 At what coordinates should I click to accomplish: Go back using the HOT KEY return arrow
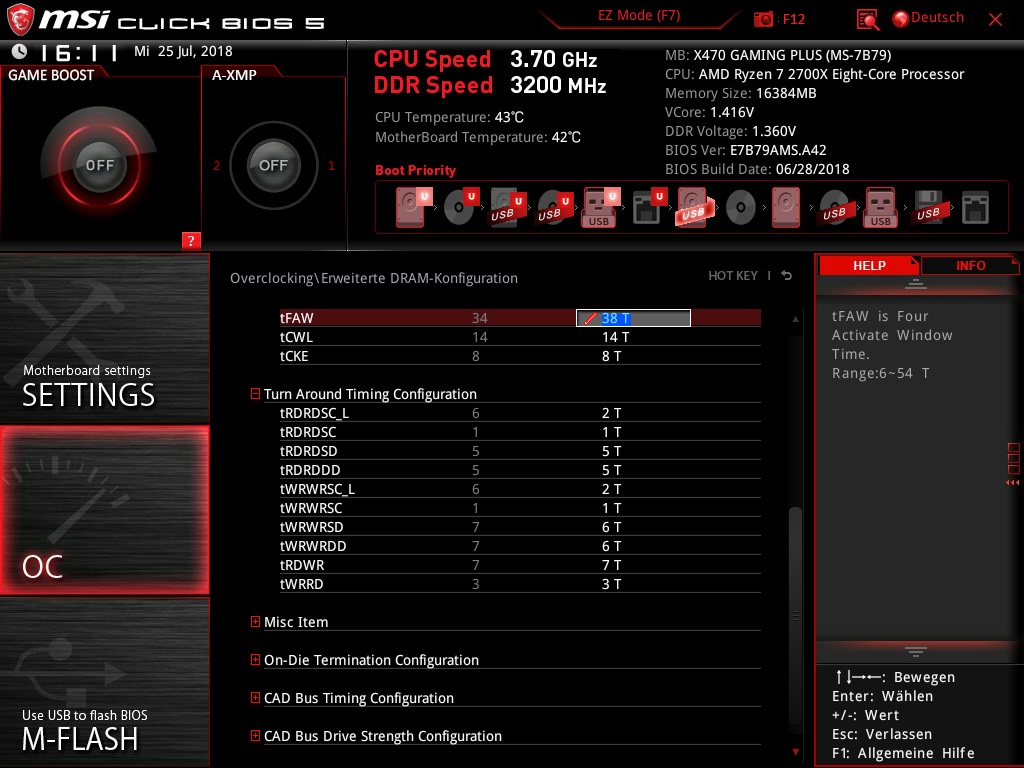click(x=787, y=276)
